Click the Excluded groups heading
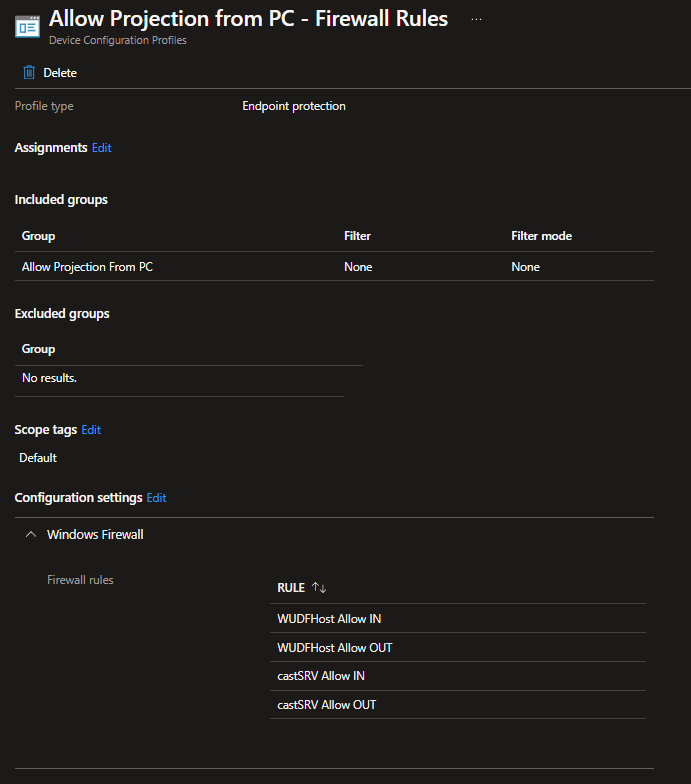 (x=62, y=314)
